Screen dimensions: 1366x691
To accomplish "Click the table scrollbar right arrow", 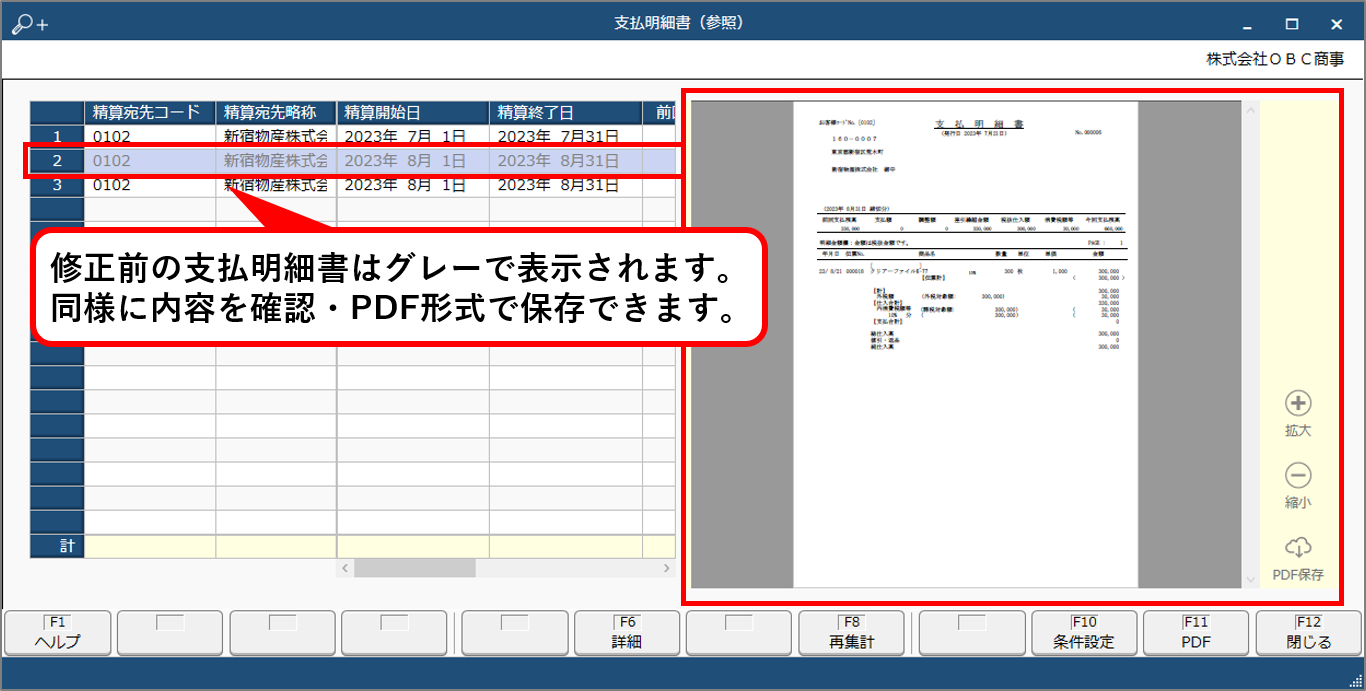I will pos(667,568).
